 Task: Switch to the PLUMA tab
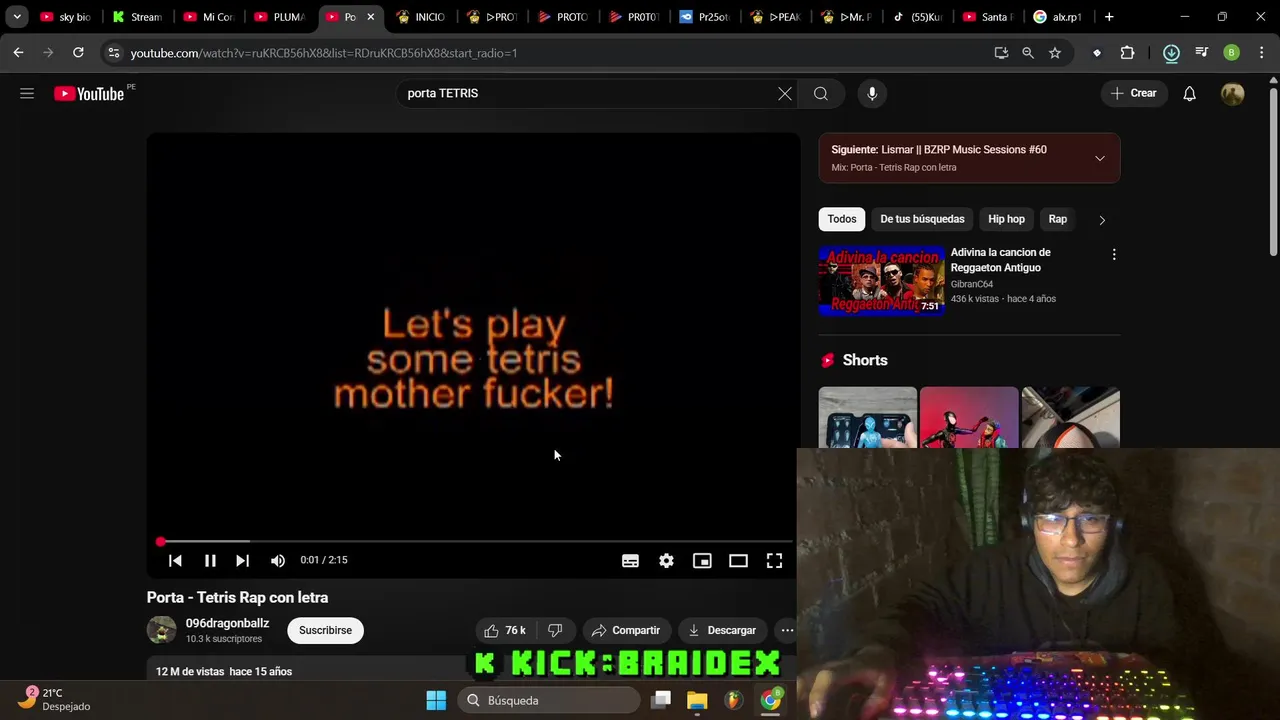(281, 17)
